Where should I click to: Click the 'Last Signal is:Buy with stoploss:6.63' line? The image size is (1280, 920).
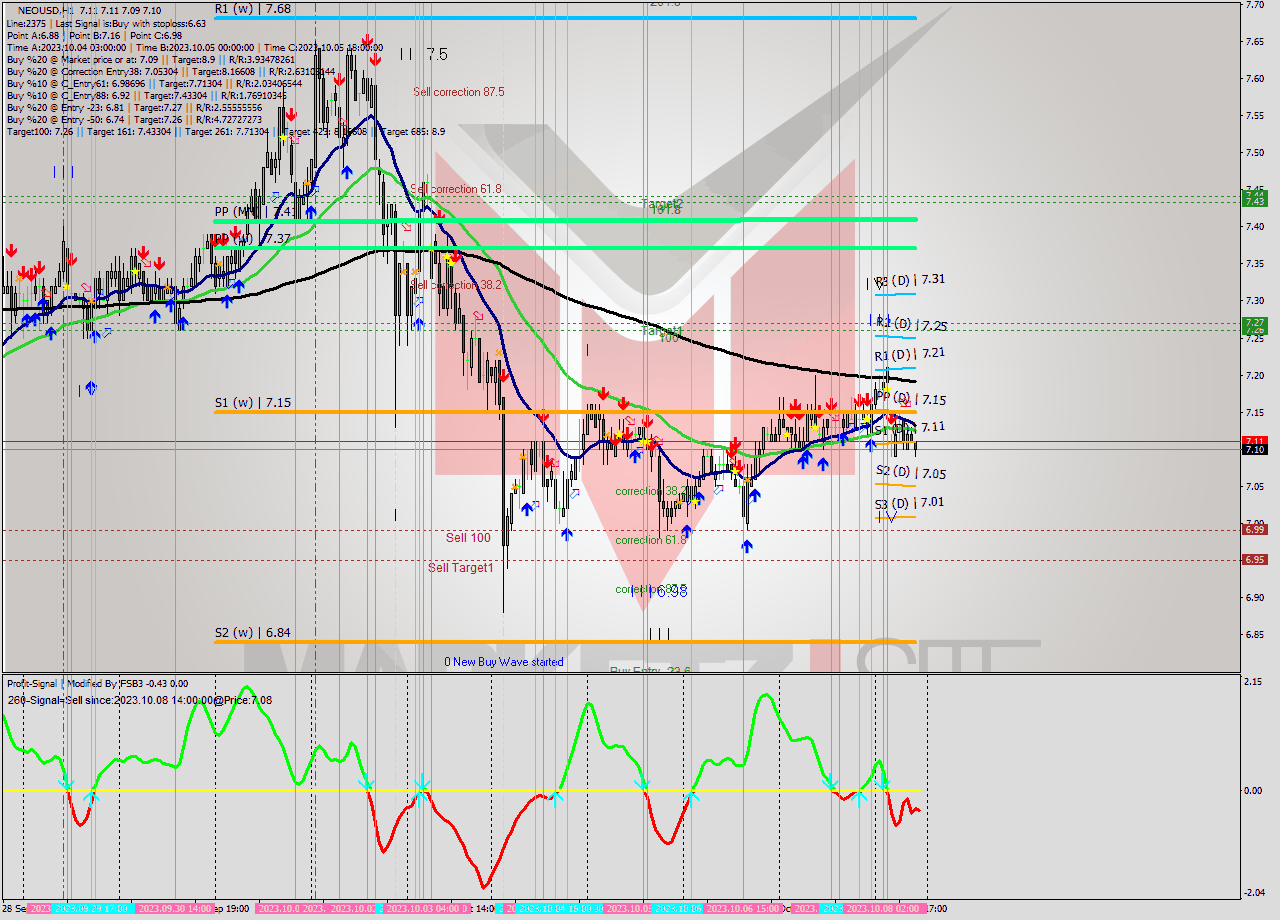131,23
